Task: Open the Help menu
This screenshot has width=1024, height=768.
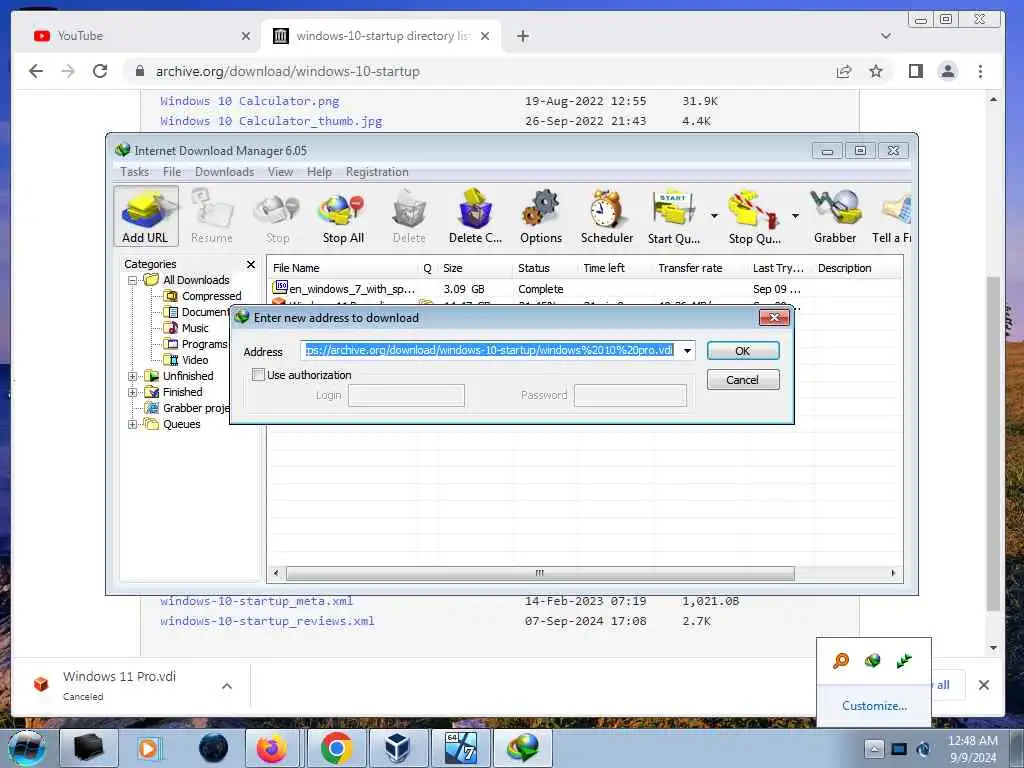Action: (x=319, y=172)
